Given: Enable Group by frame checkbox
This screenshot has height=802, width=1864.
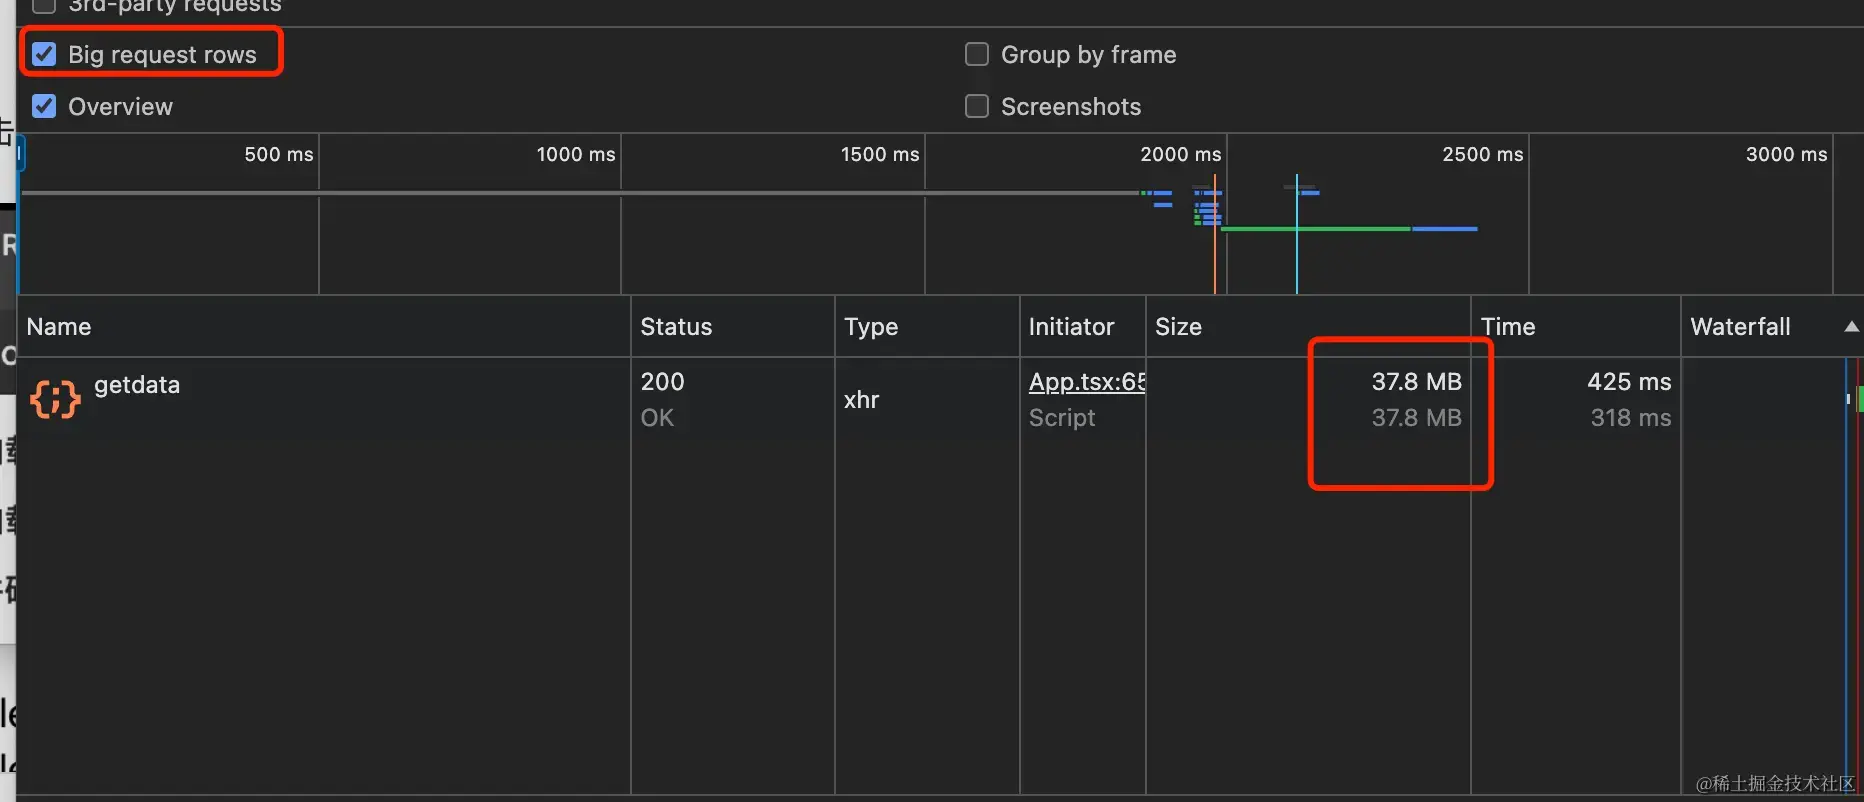Looking at the screenshot, I should coord(977,54).
